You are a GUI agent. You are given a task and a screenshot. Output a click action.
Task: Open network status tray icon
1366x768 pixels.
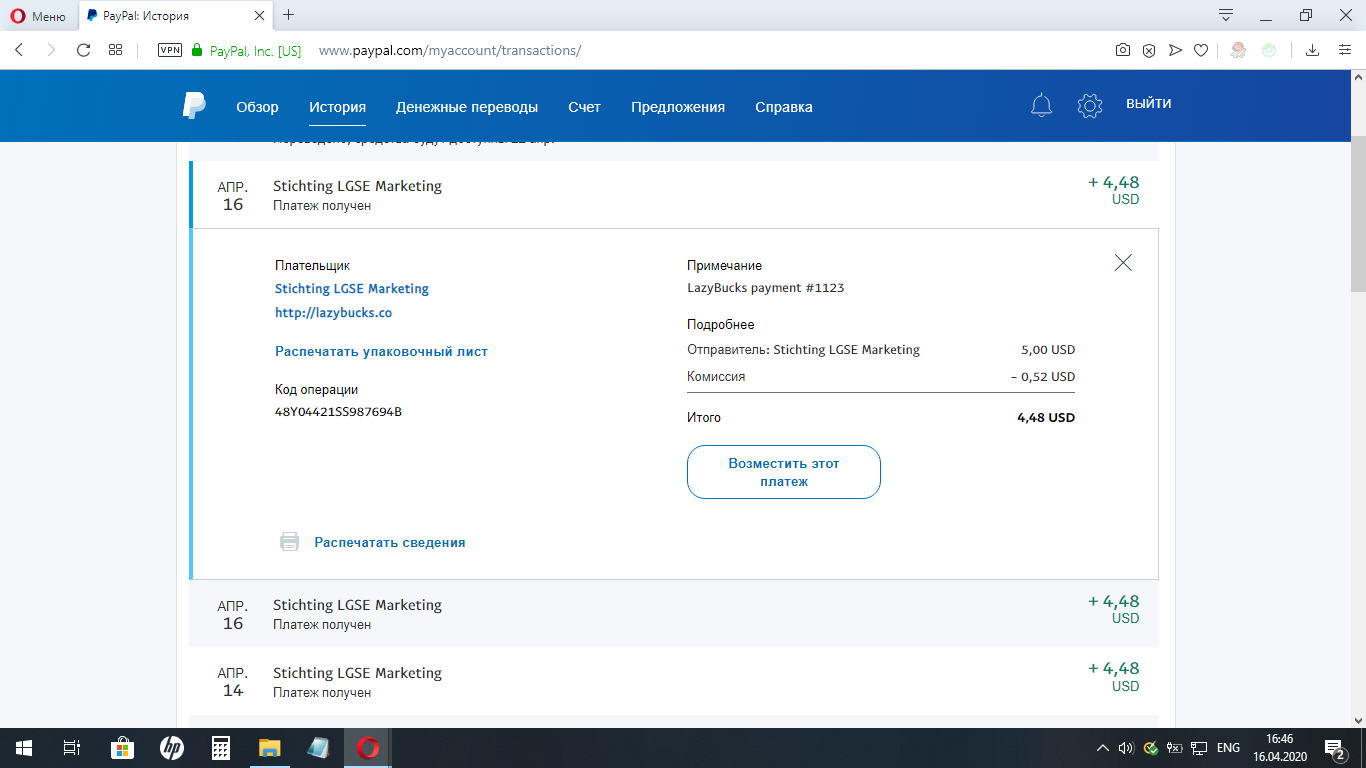1199,748
